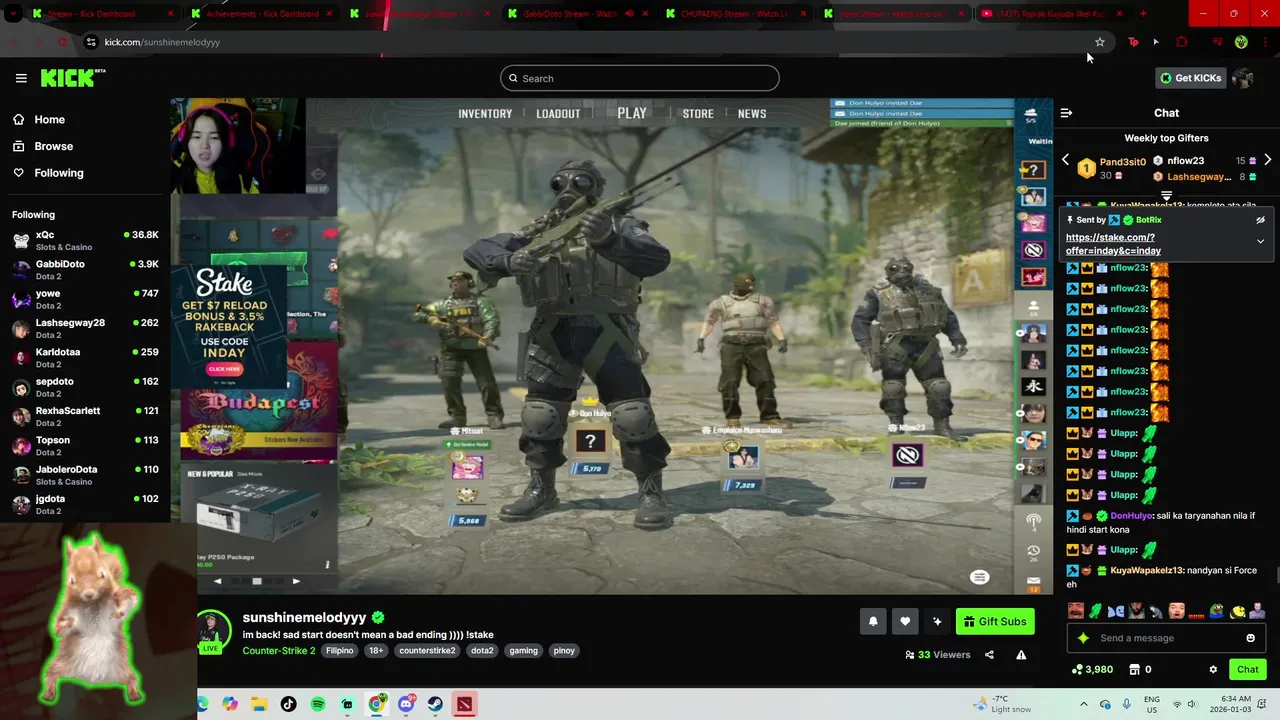Bookmark page with star icon
The image size is (1280, 720).
[x=1100, y=42]
